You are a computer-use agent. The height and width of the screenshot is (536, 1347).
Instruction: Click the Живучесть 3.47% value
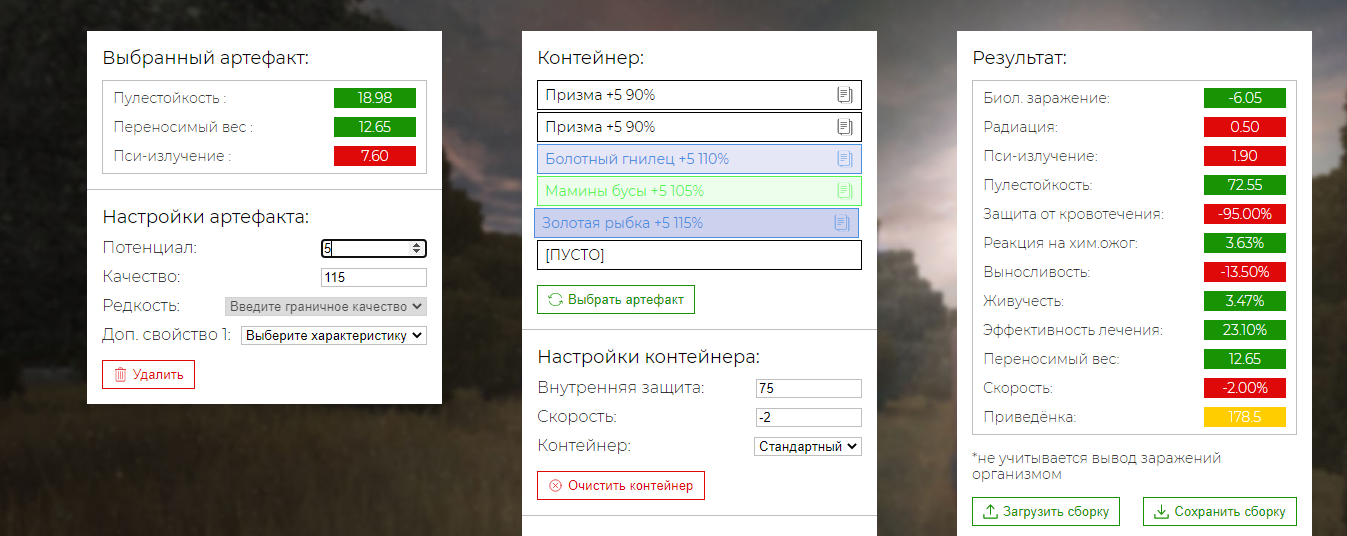coord(1244,301)
